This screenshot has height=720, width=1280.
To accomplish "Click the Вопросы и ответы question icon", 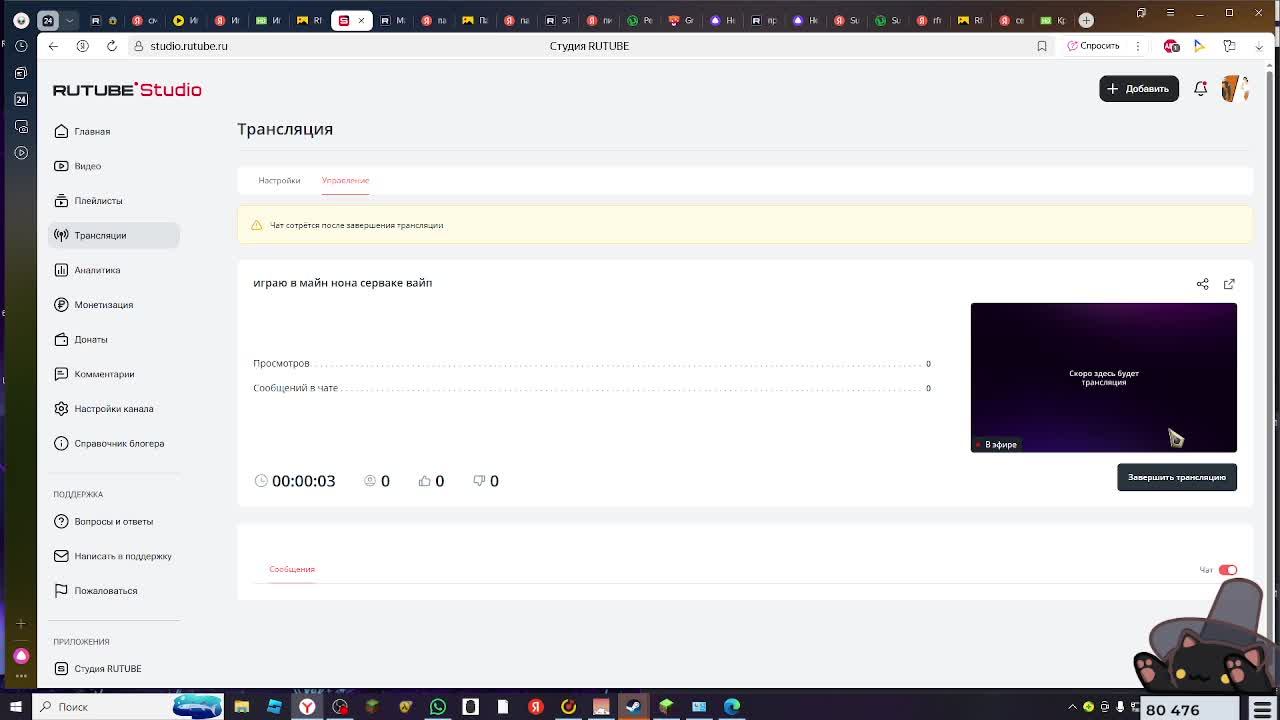I will click(x=61, y=521).
